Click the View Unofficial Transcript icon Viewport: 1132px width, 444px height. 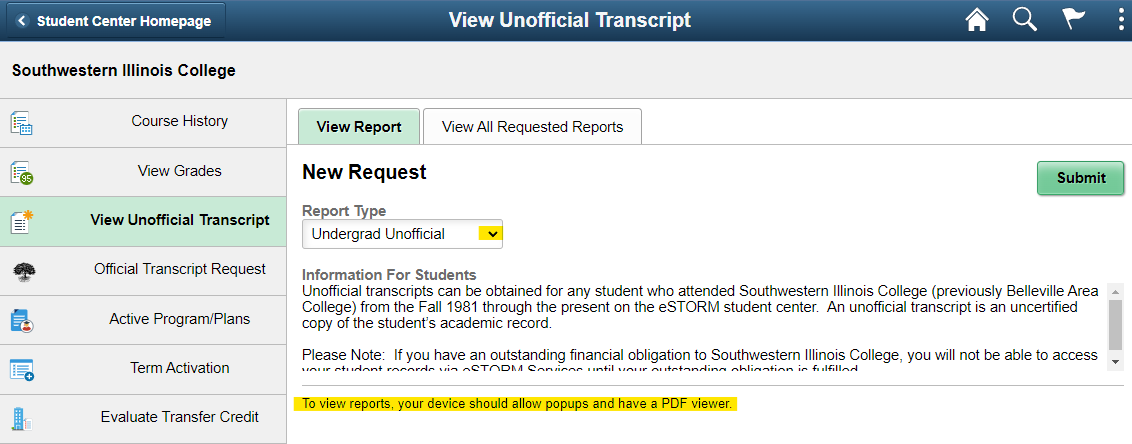[x=21, y=221]
